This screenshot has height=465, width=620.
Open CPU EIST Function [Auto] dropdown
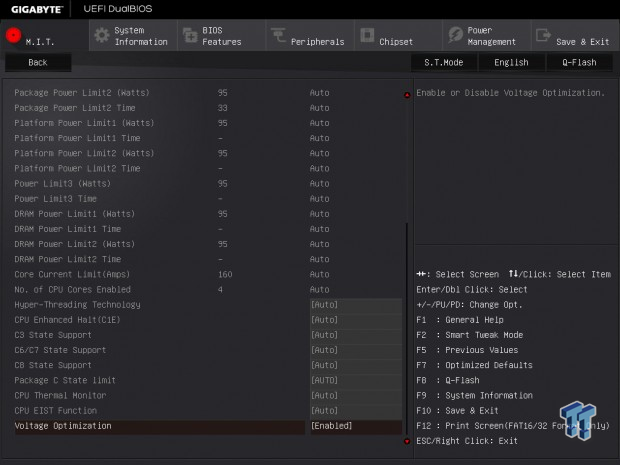click(356, 411)
